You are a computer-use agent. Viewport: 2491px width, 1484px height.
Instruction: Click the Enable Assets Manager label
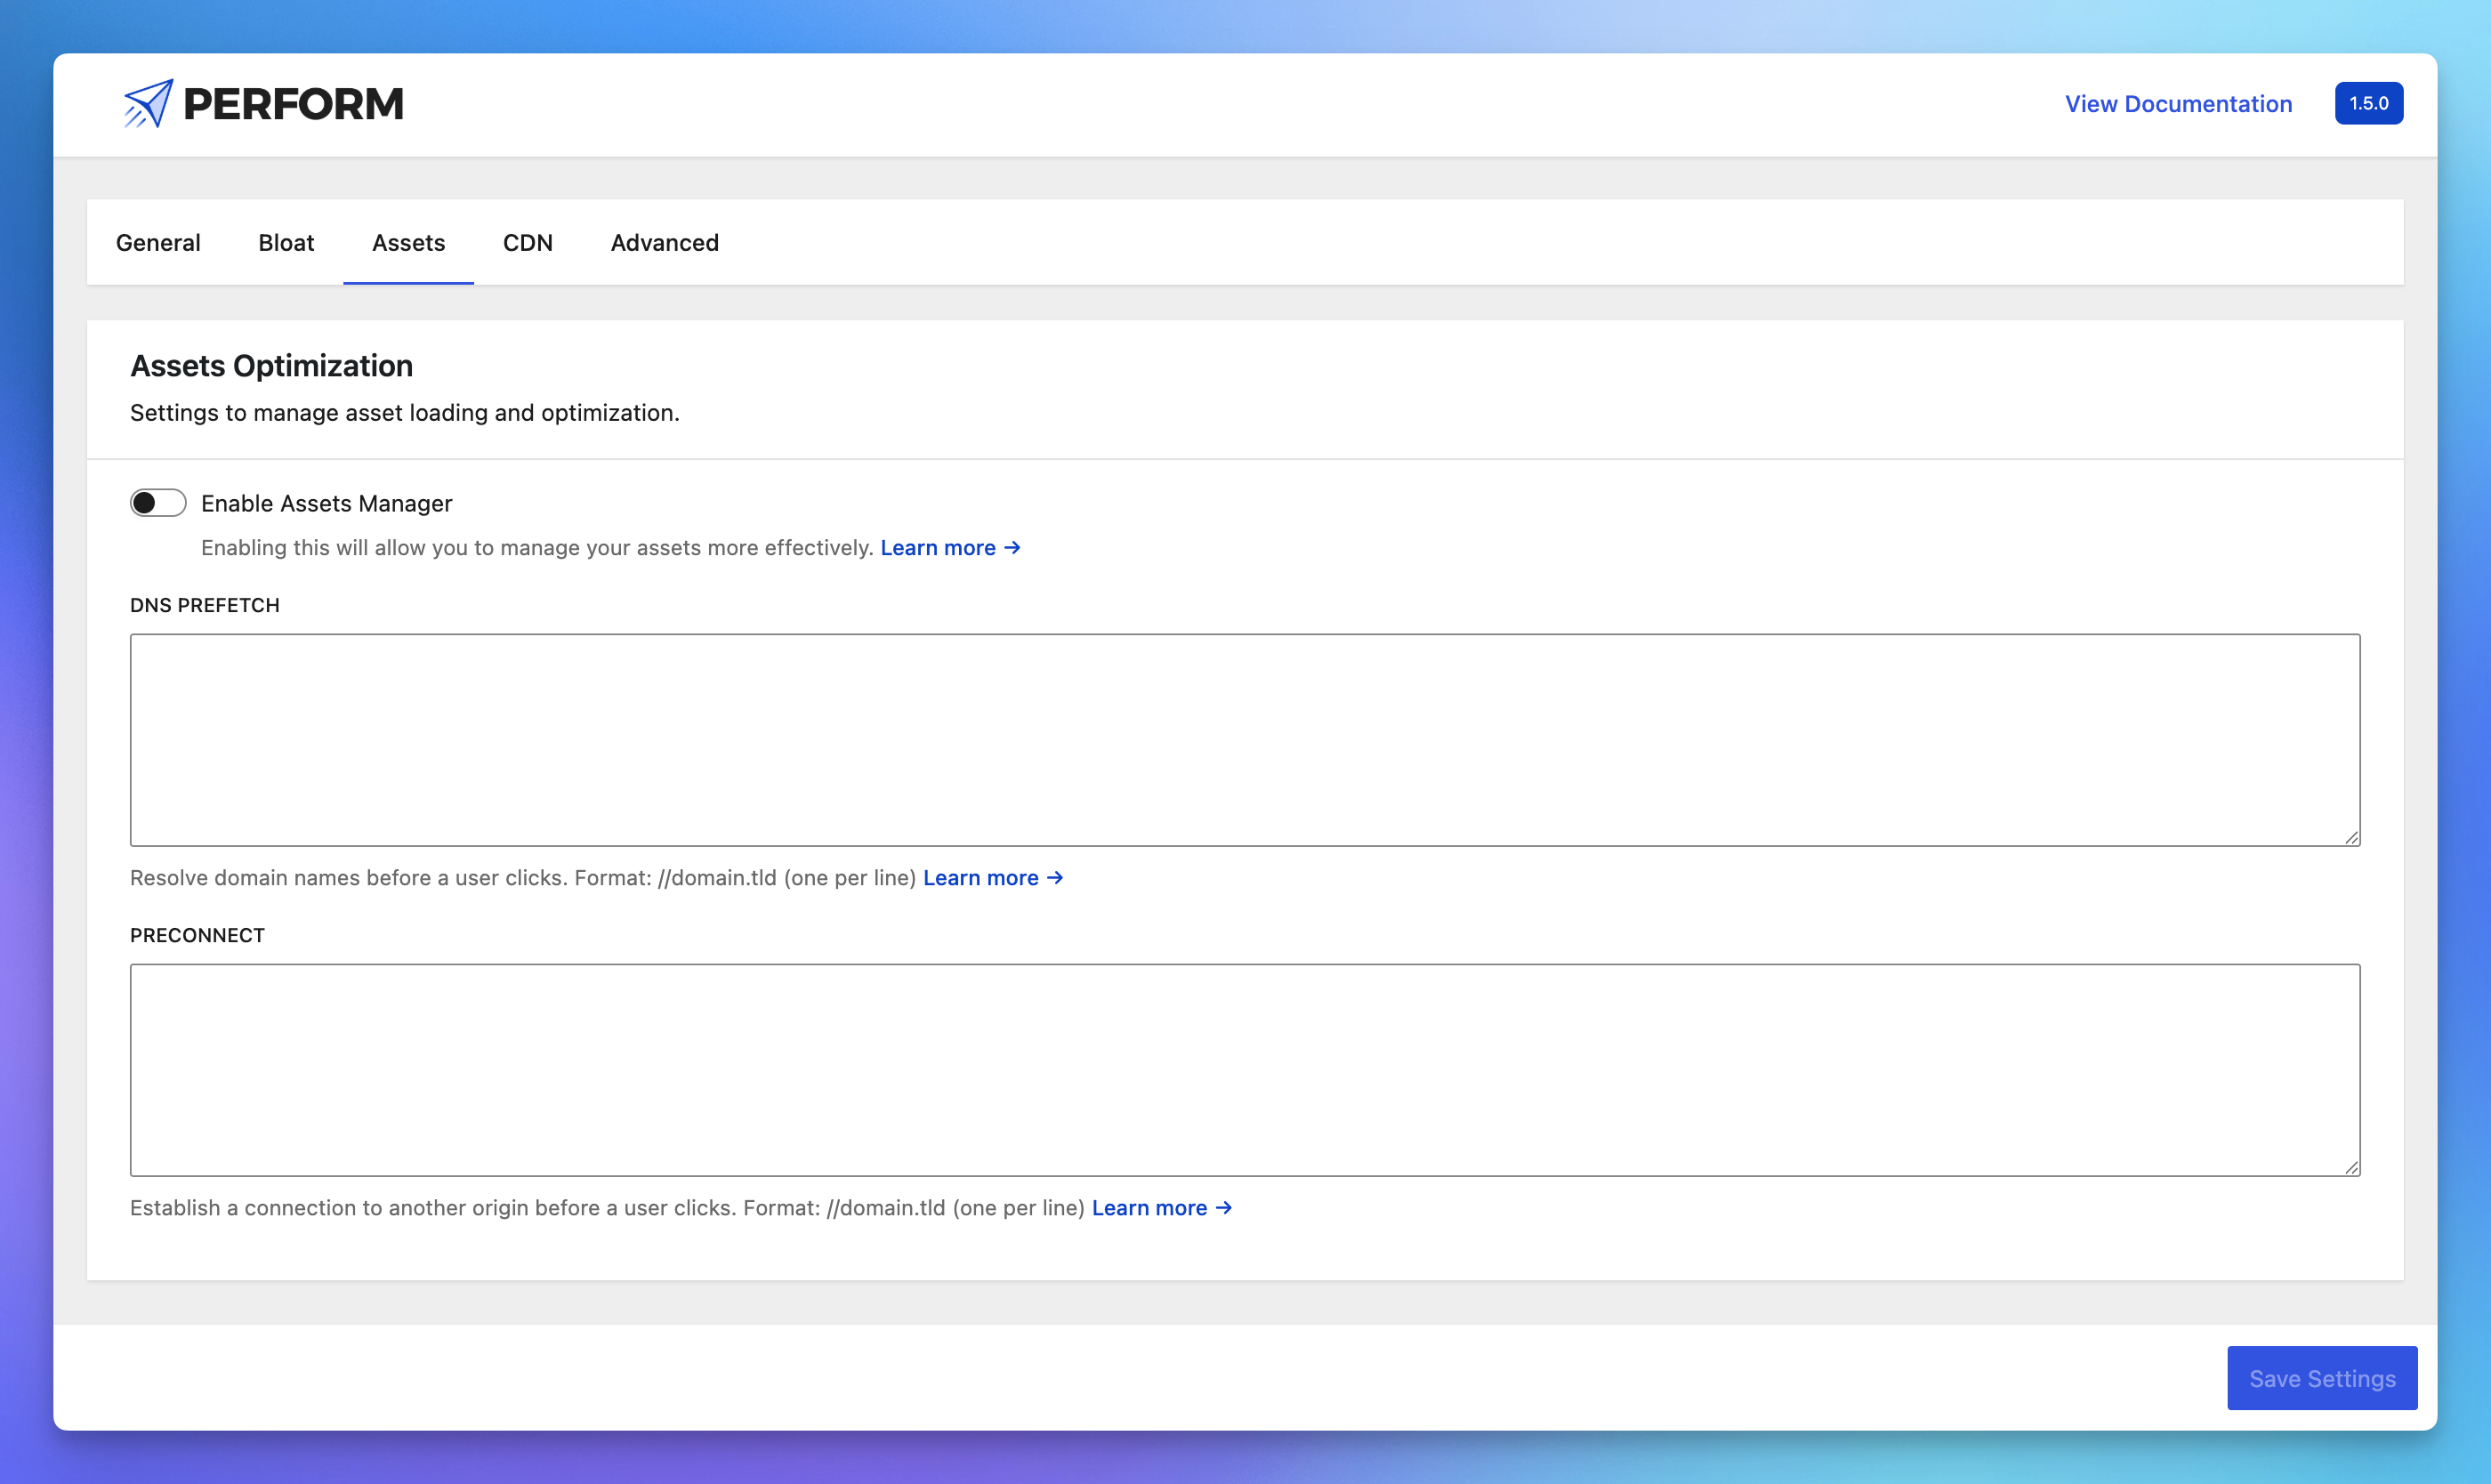click(x=326, y=504)
